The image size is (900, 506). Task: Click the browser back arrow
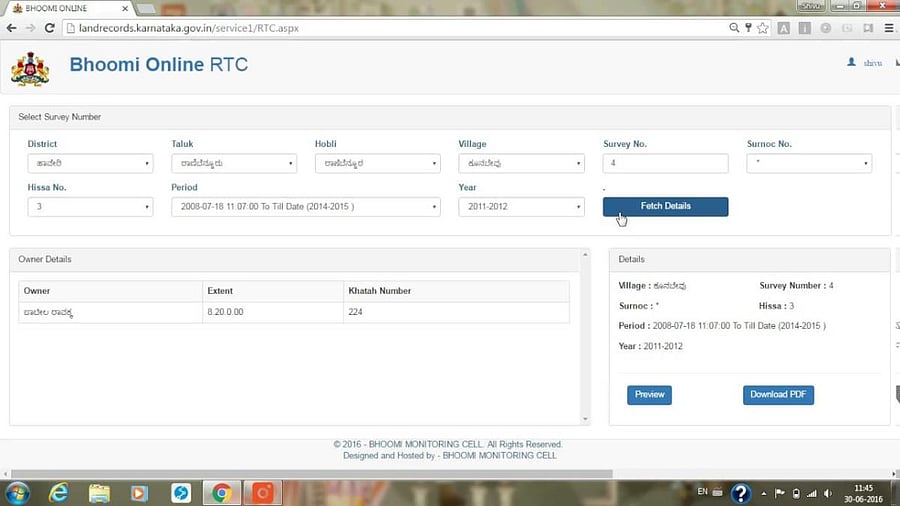(x=11, y=28)
